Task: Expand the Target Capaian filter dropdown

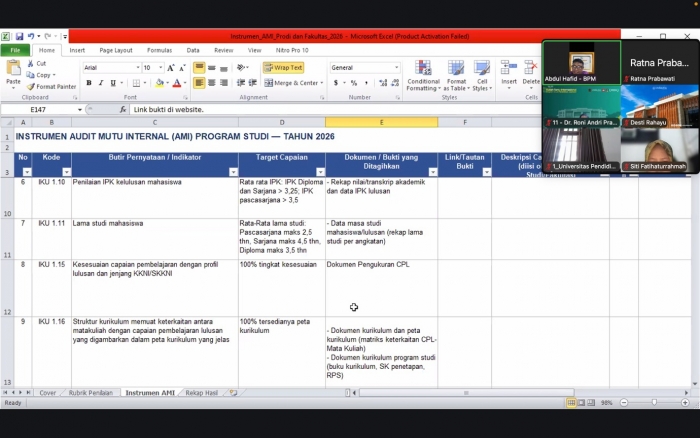Action: [x=321, y=172]
